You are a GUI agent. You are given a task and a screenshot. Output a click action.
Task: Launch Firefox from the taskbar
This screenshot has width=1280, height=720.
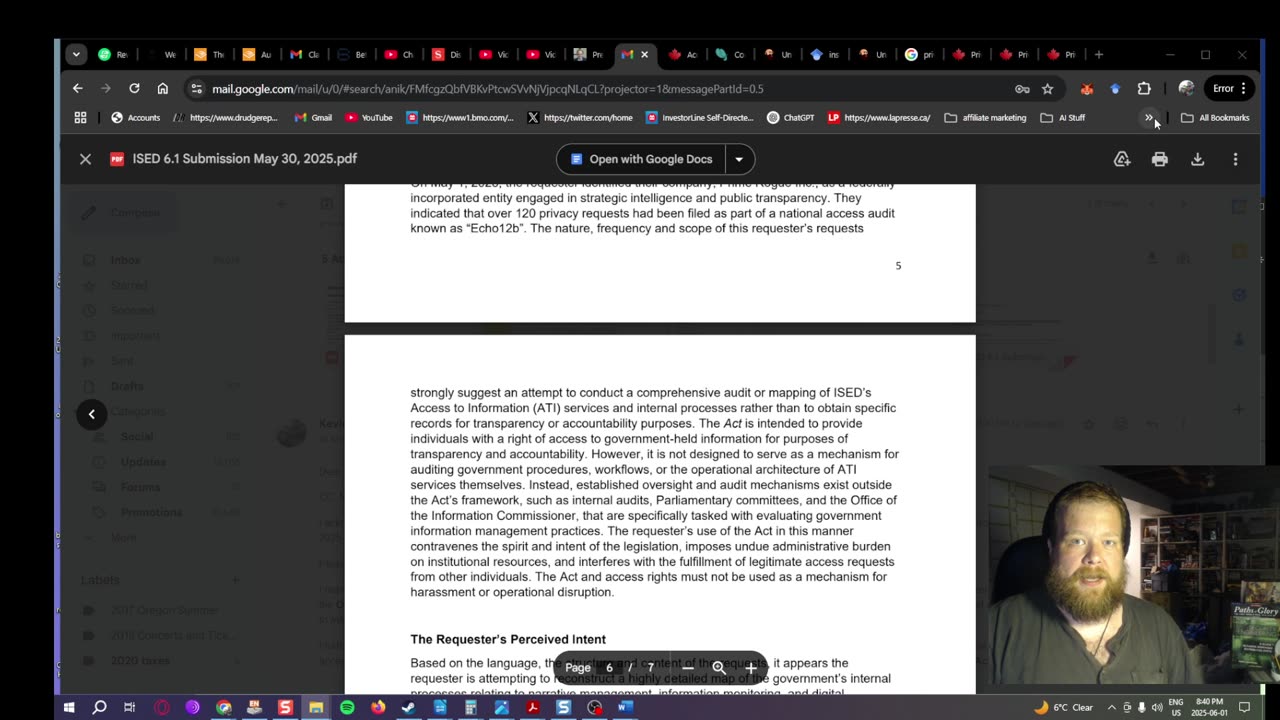[x=378, y=707]
